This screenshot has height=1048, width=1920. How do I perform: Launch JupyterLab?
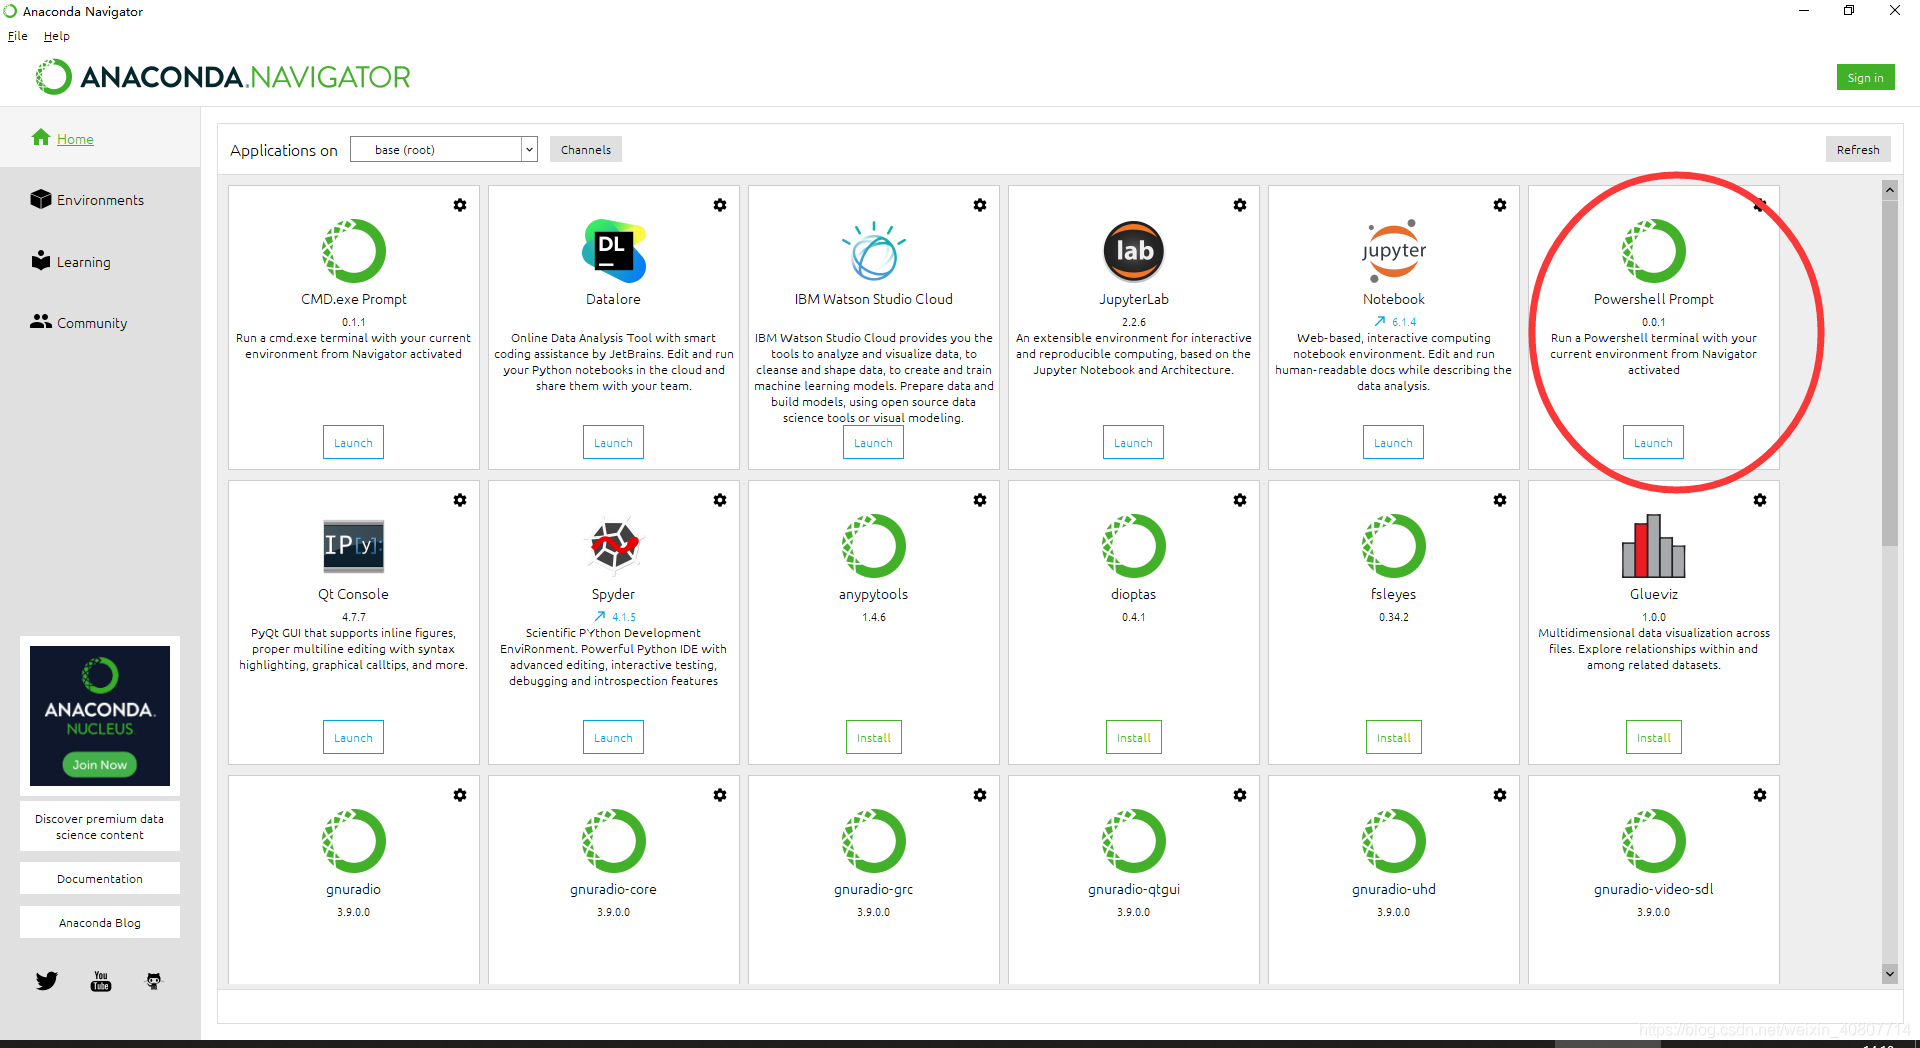[x=1133, y=443]
